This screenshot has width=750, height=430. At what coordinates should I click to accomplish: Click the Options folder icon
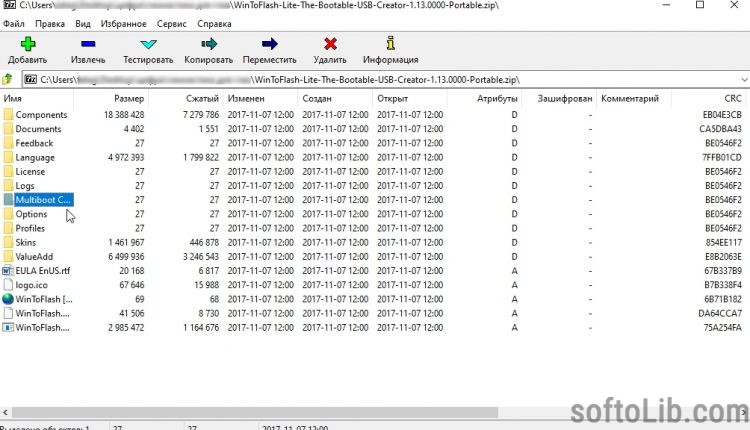(x=8, y=214)
